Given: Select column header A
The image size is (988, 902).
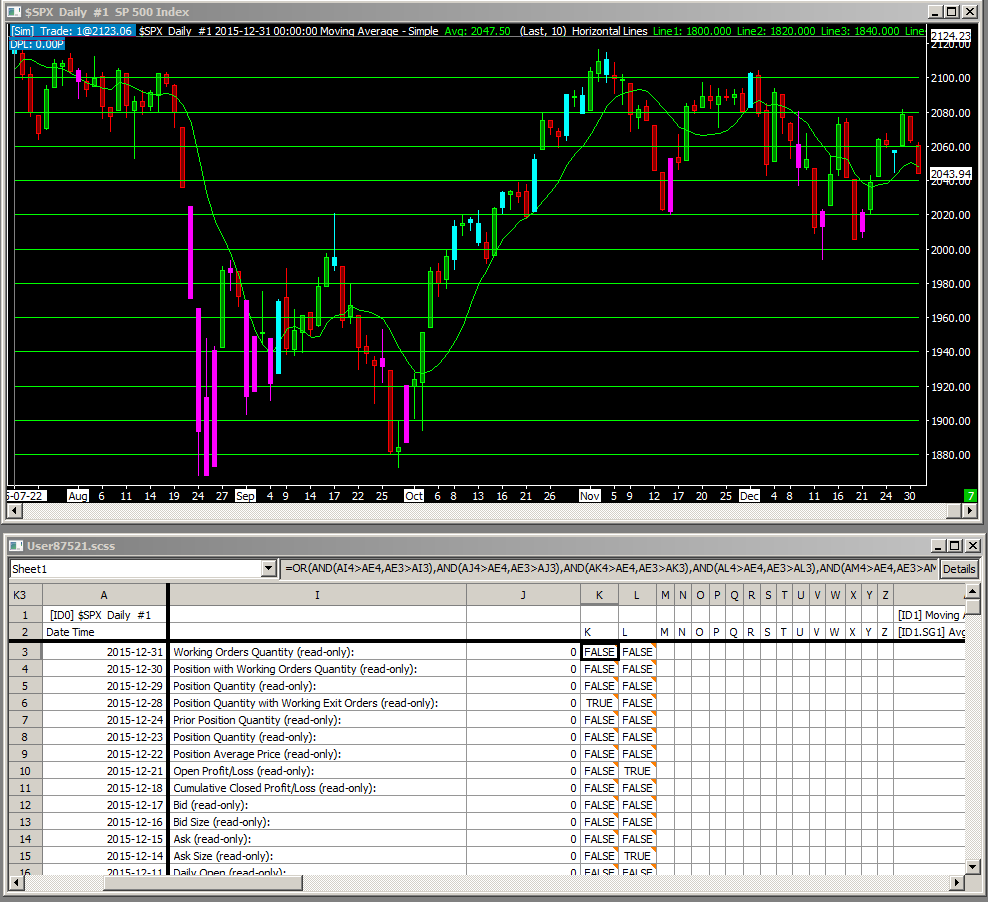Looking at the screenshot, I should pos(104,595).
